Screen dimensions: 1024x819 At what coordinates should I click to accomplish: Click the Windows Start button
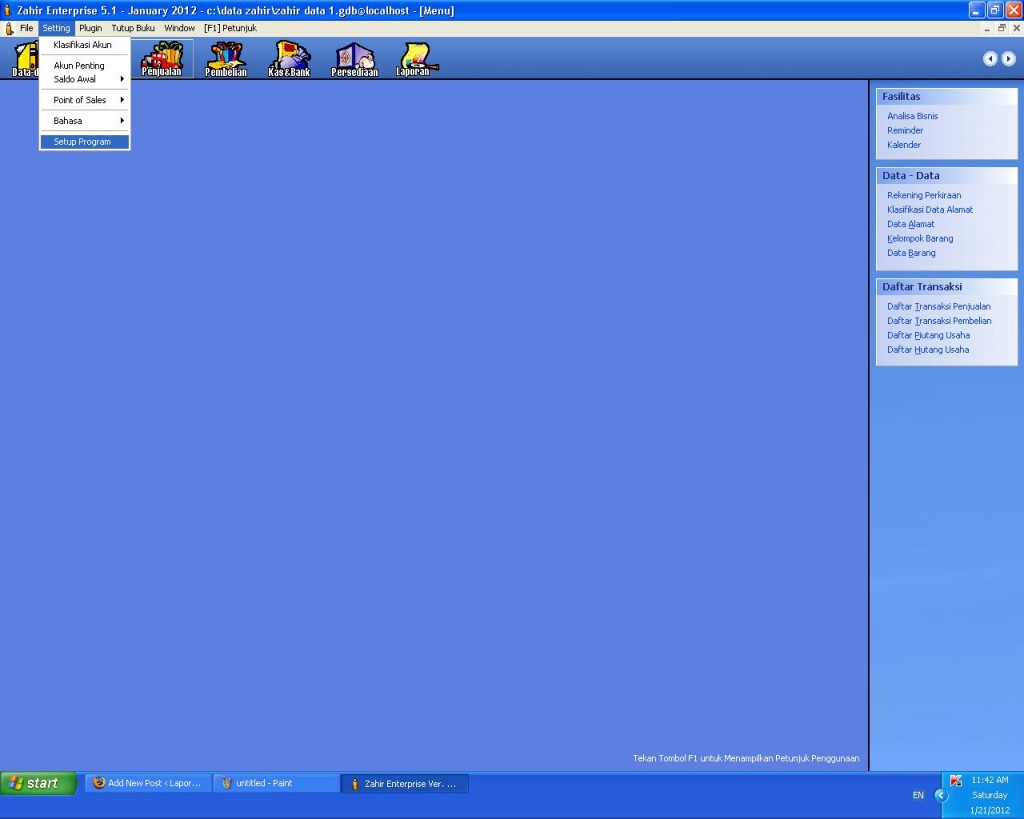tap(38, 783)
